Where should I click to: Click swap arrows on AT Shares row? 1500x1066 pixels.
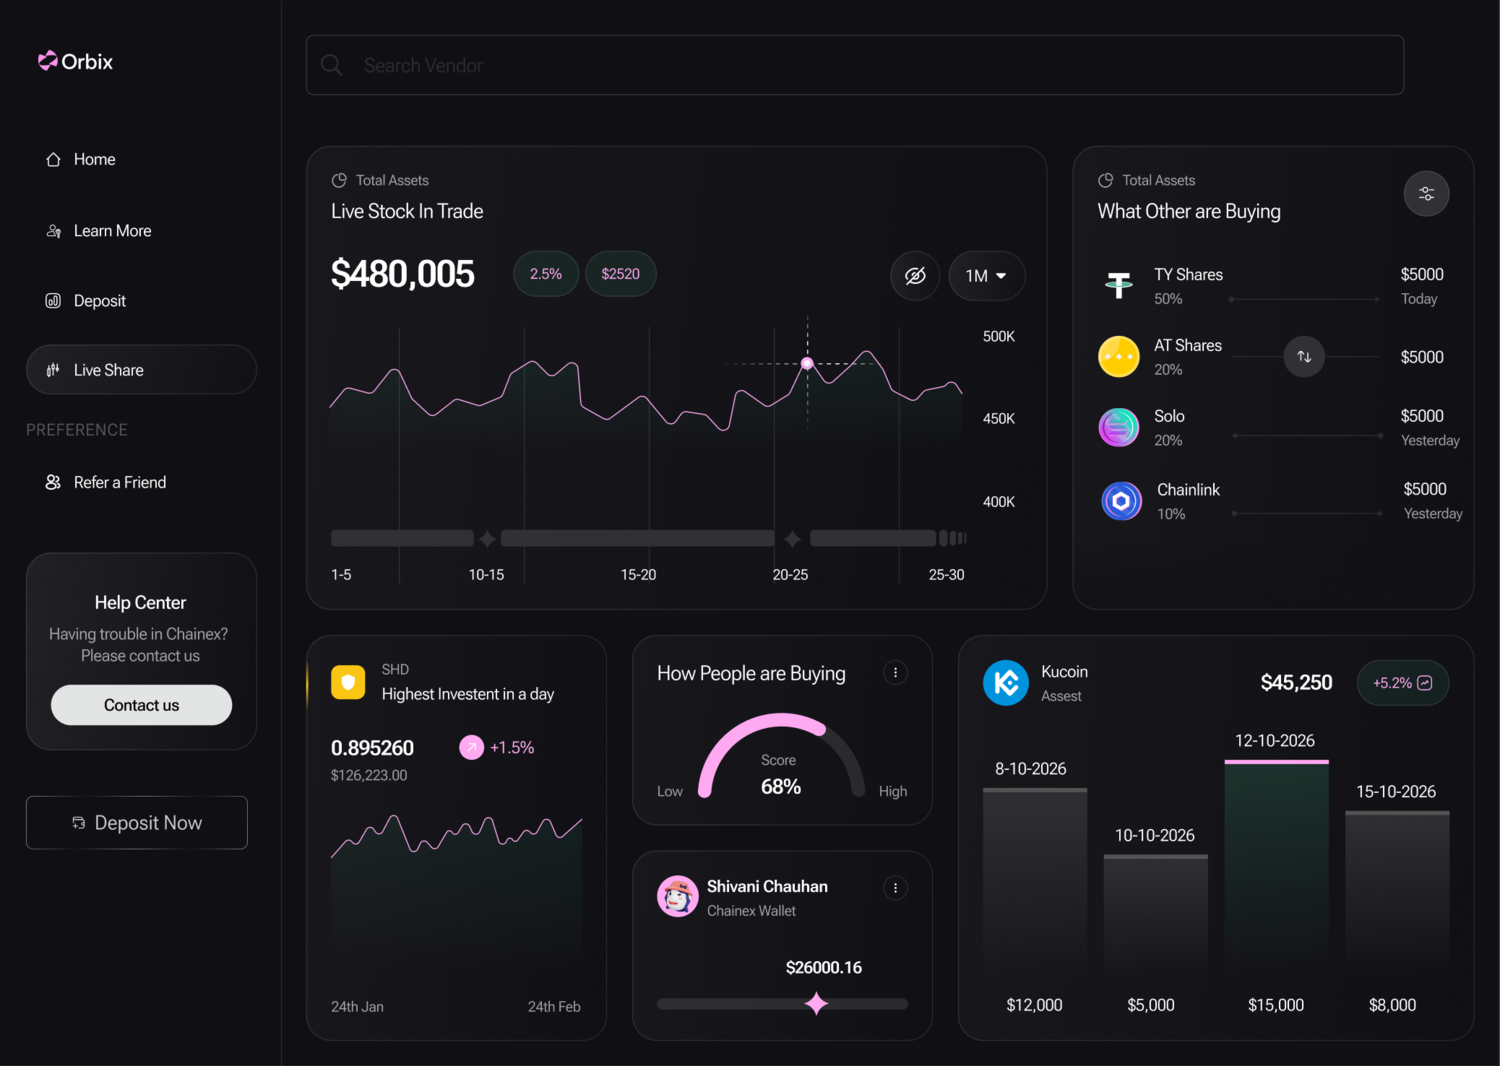pyautogui.click(x=1304, y=357)
